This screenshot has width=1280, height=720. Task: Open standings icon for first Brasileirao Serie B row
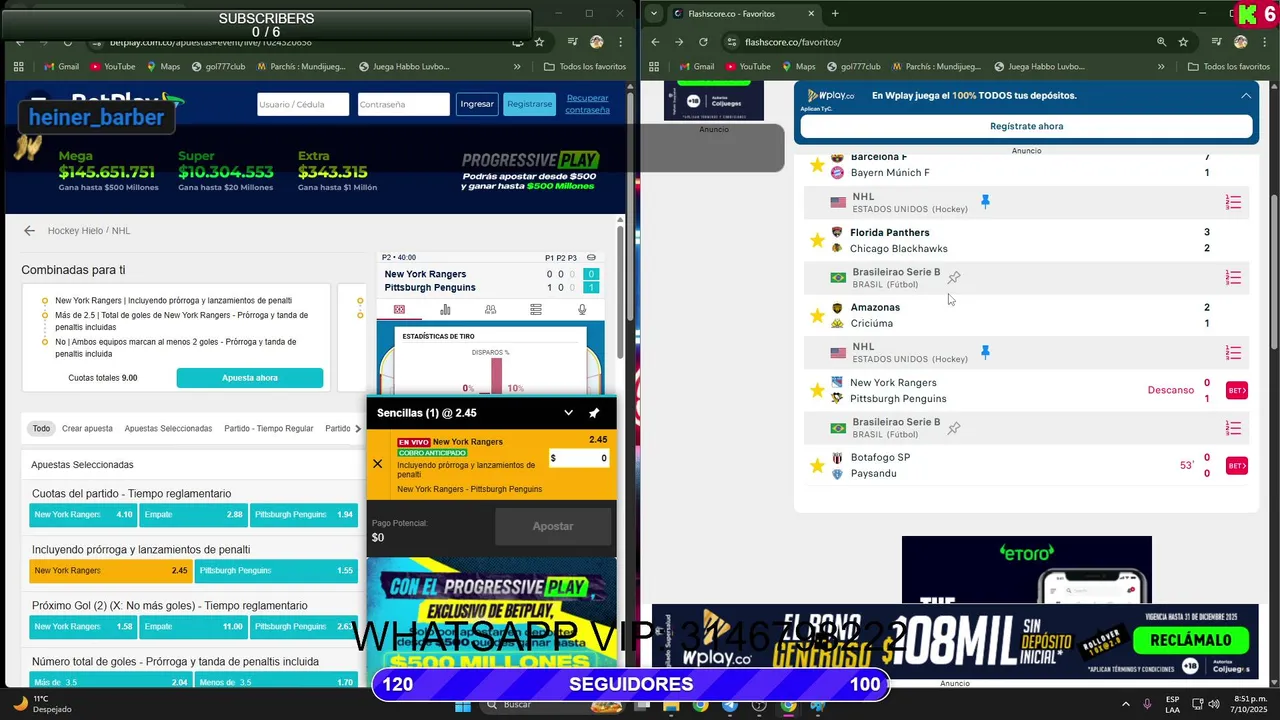click(x=1233, y=278)
